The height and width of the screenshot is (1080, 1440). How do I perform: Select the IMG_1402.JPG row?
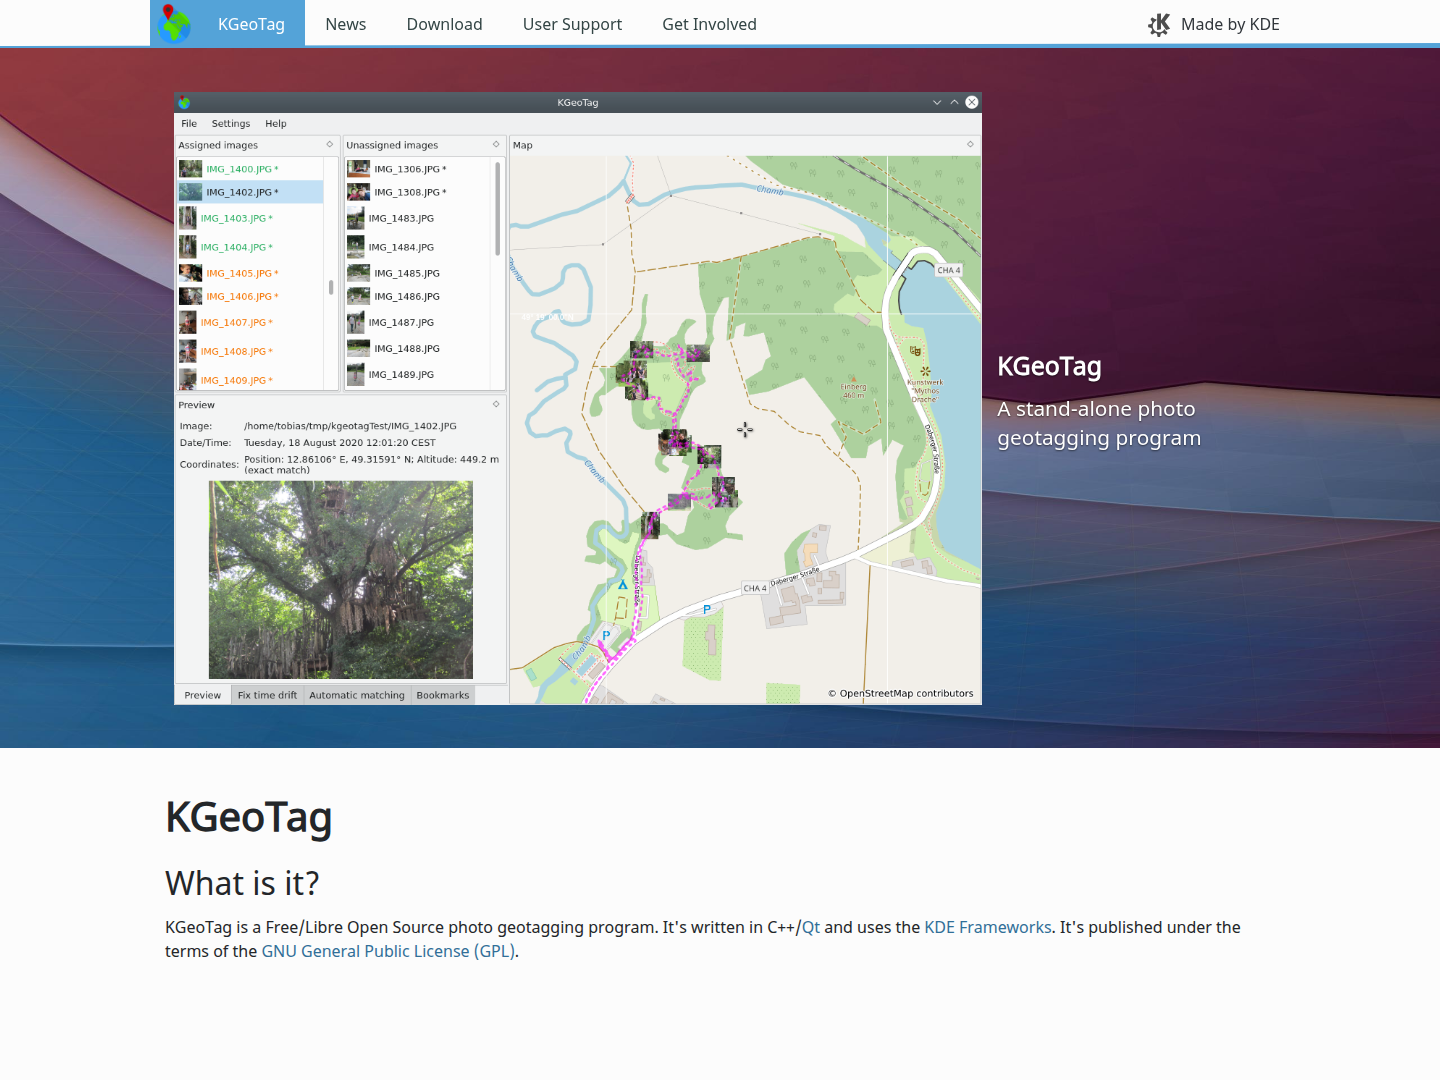[250, 192]
